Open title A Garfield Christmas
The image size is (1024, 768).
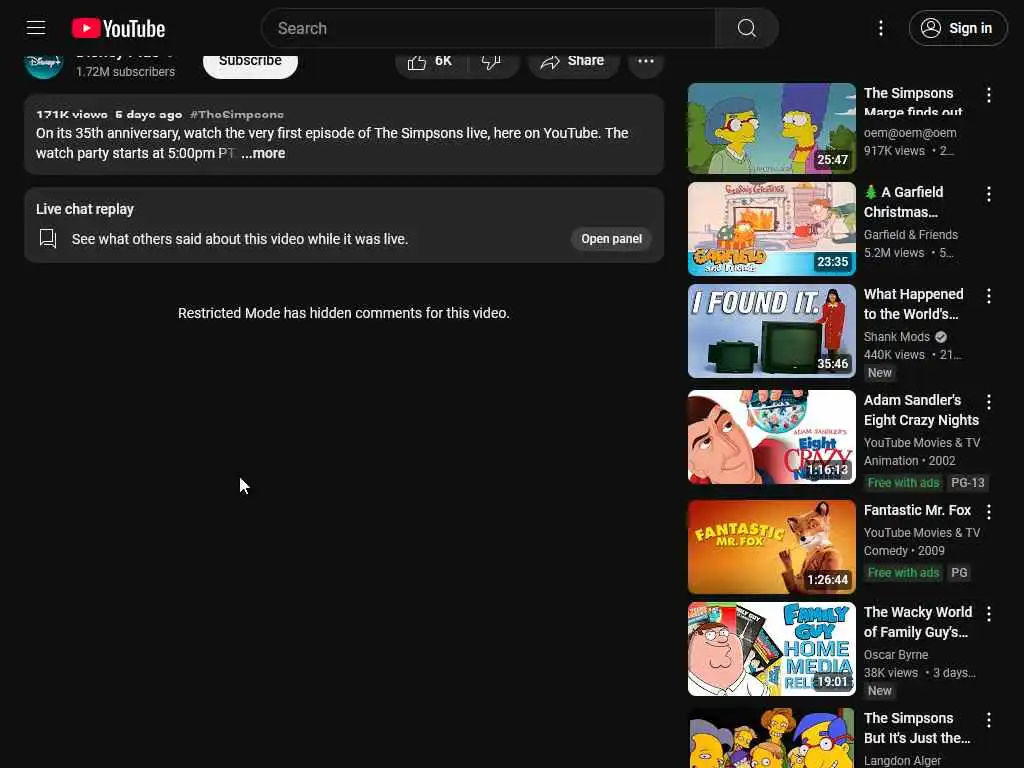[903, 202]
